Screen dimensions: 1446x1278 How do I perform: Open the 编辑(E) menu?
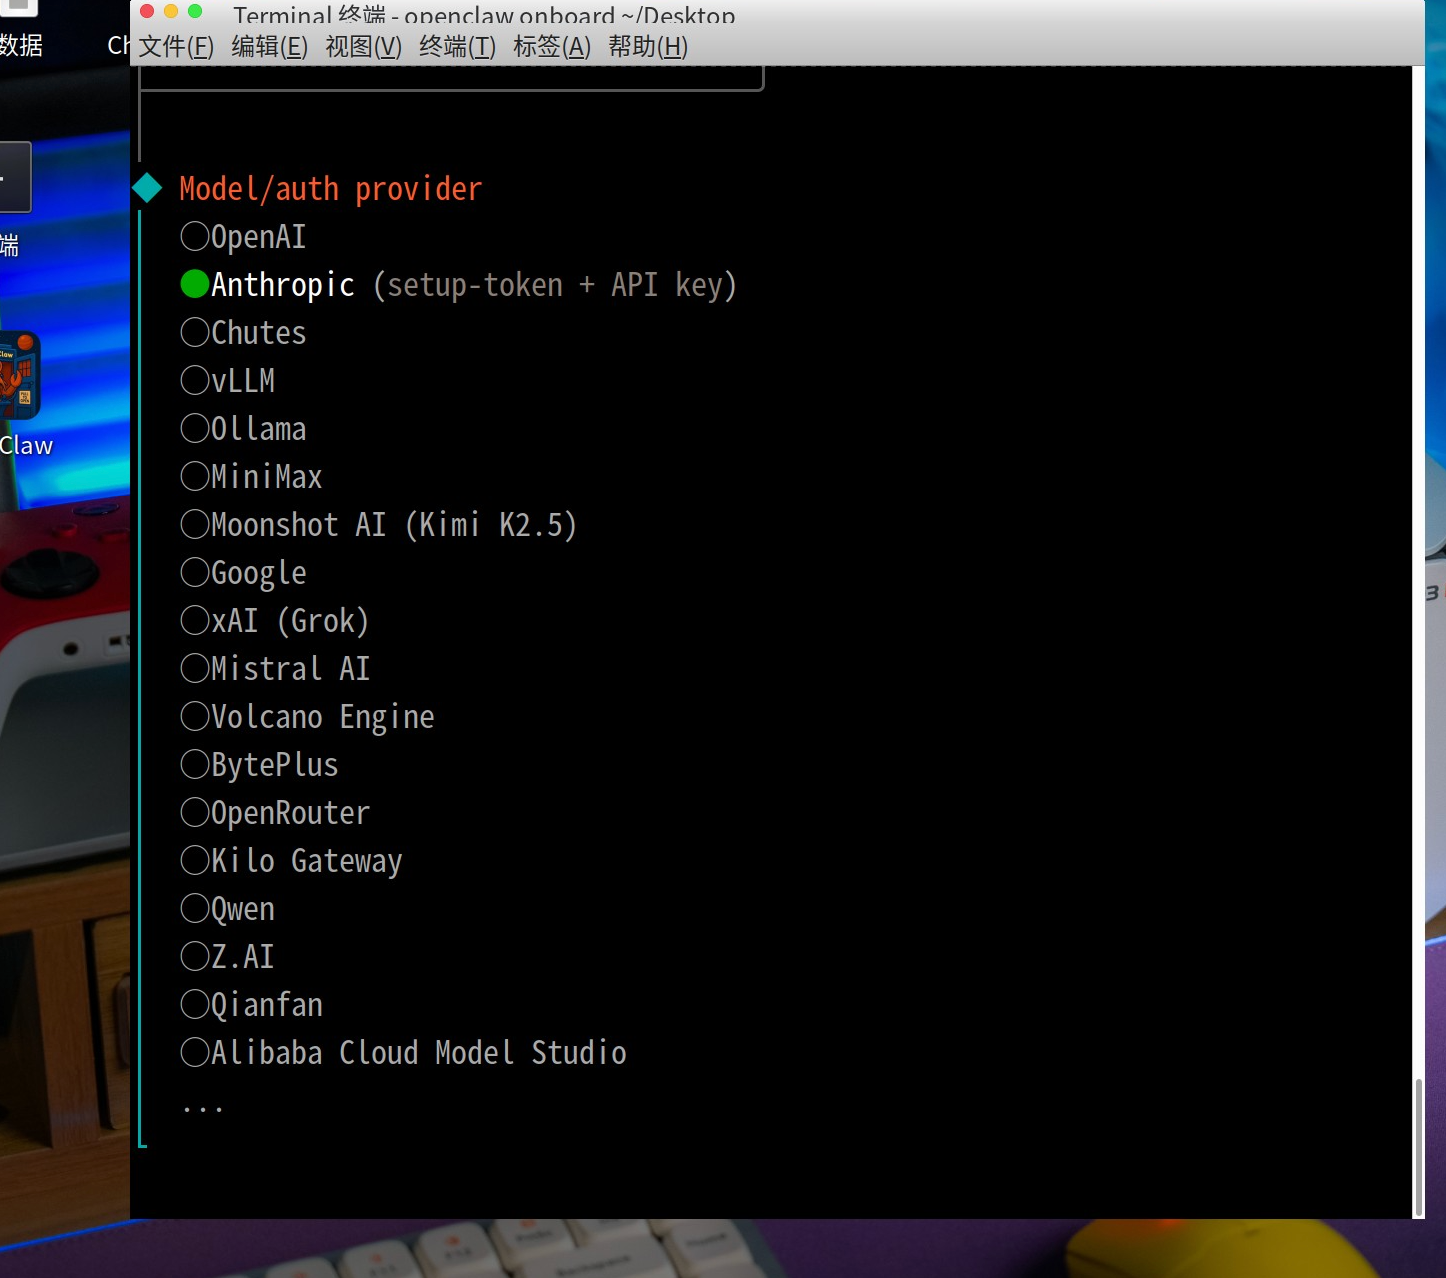point(270,47)
